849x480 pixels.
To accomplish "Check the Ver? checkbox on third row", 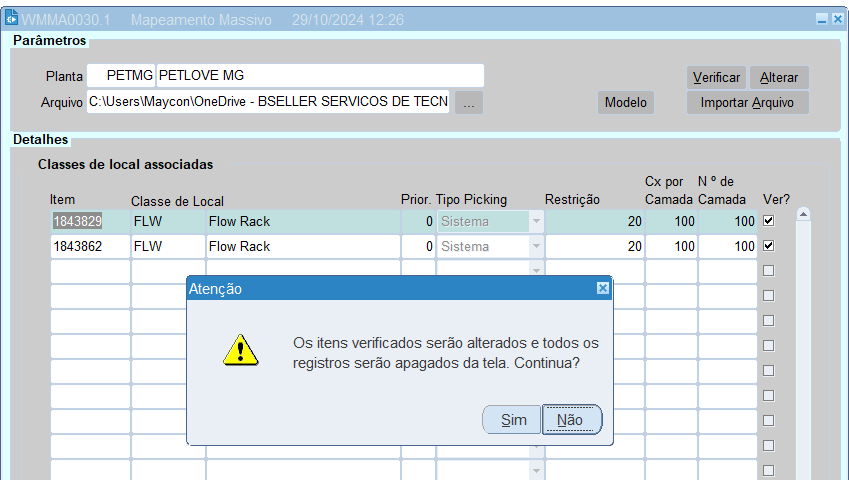I will pos(768,271).
